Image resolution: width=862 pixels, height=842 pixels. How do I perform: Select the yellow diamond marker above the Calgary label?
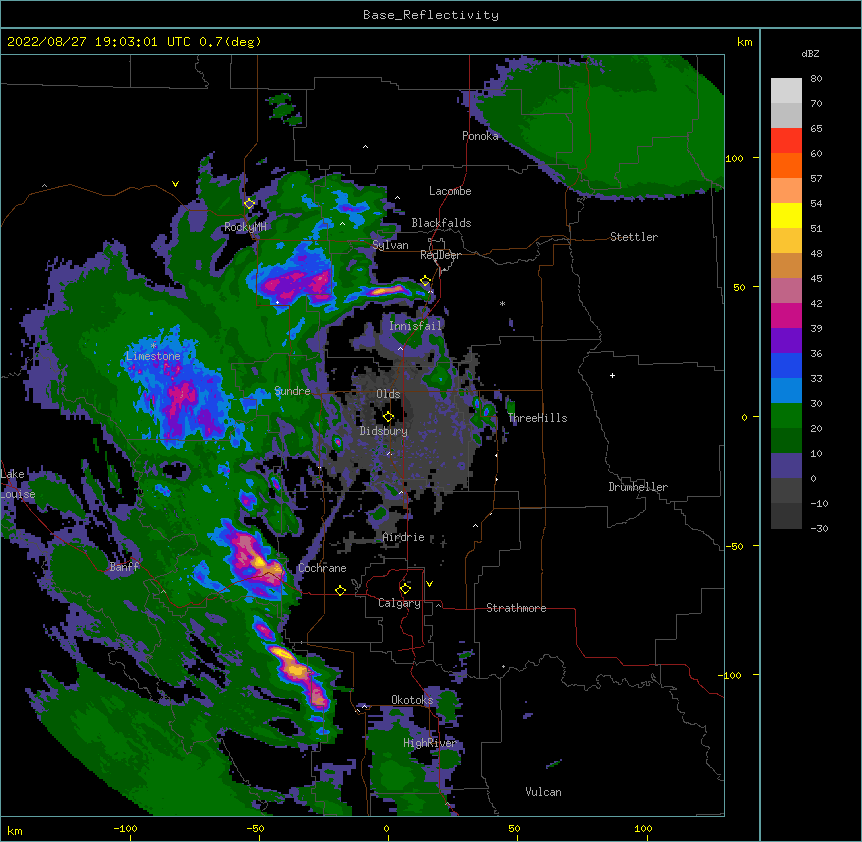coord(405,589)
